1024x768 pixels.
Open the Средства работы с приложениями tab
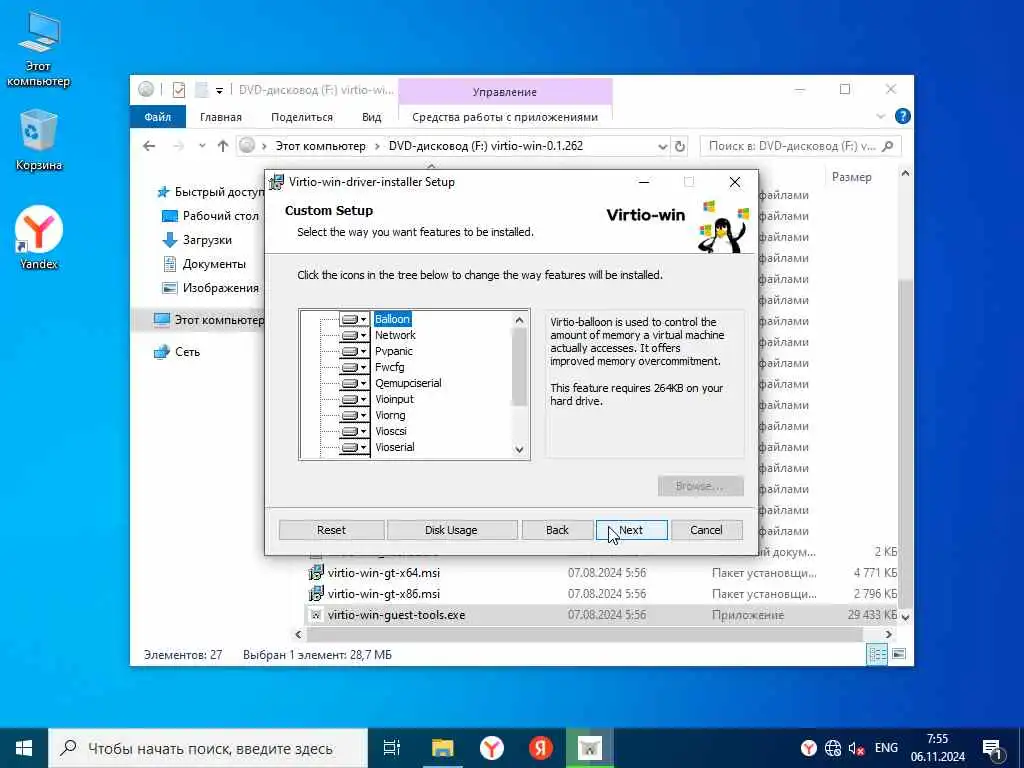[505, 117]
